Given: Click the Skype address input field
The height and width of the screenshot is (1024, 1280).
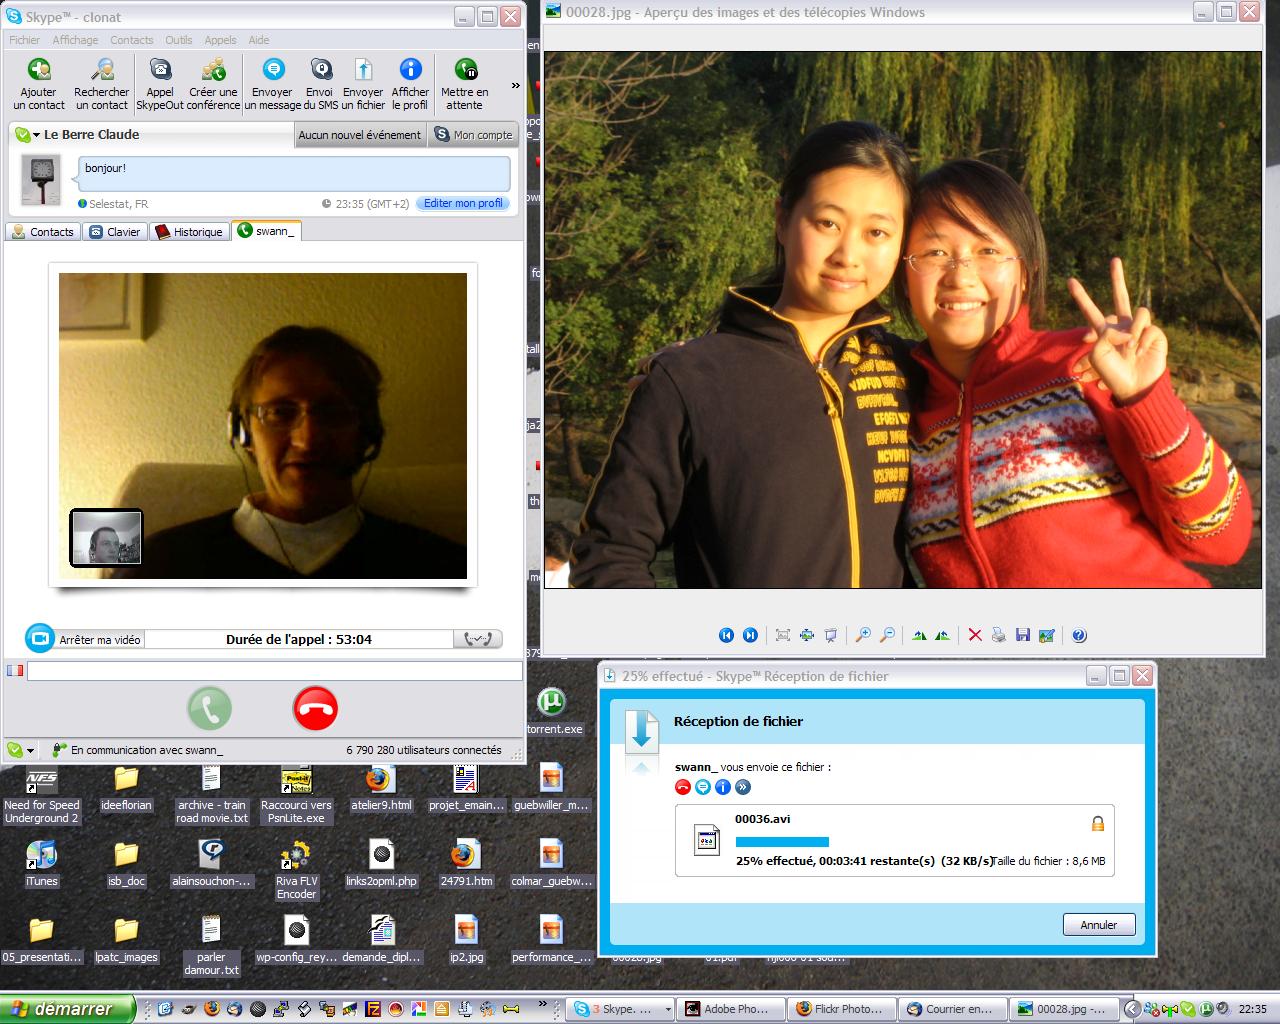Looking at the screenshot, I should 274,671.
